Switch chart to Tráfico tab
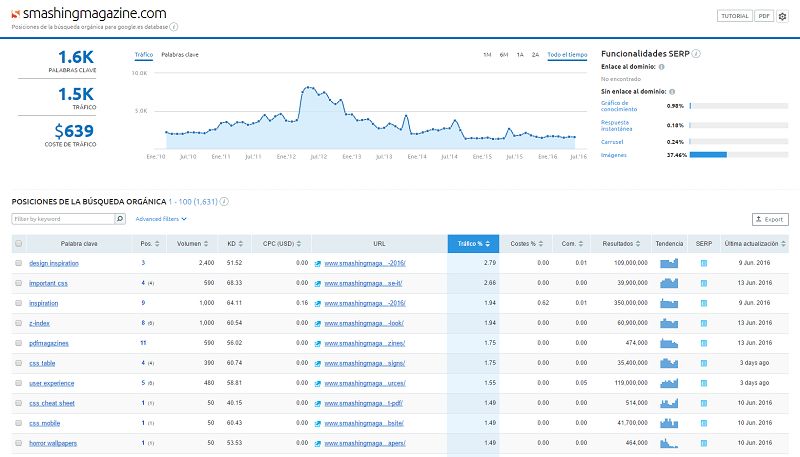 coord(144,55)
